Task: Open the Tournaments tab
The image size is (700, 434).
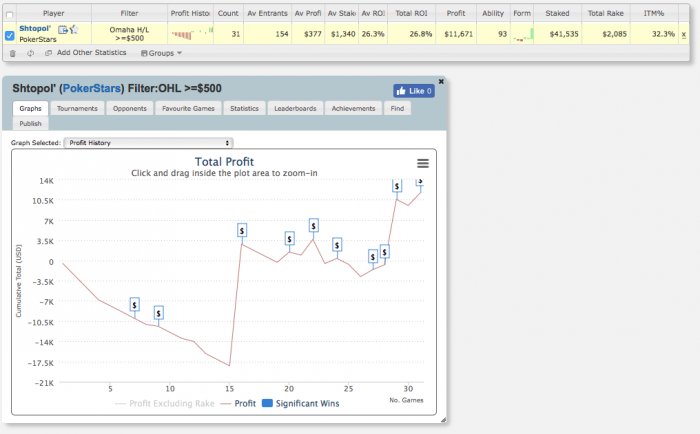Action: pos(77,108)
